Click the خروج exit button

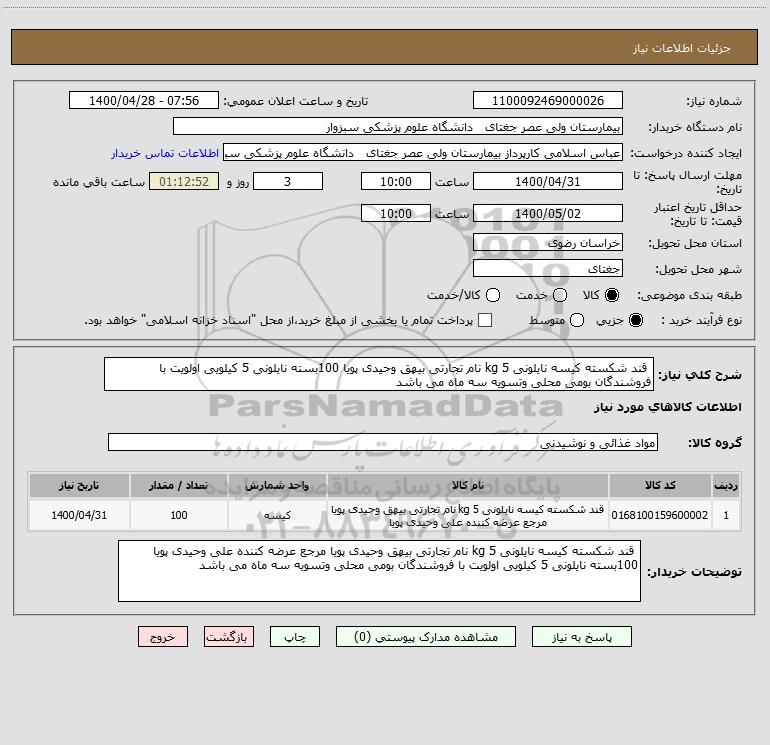[163, 637]
